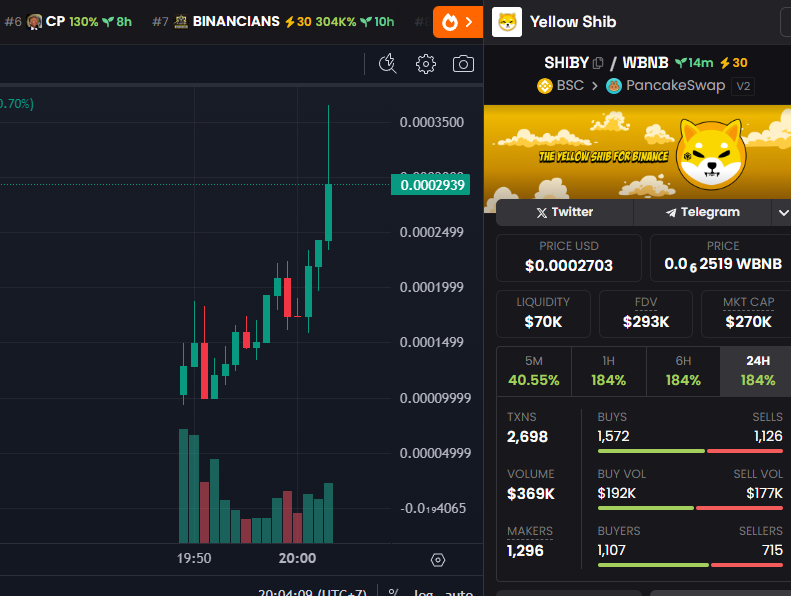
Task: Click the BUYERS 1,107 value
Action: (611, 550)
